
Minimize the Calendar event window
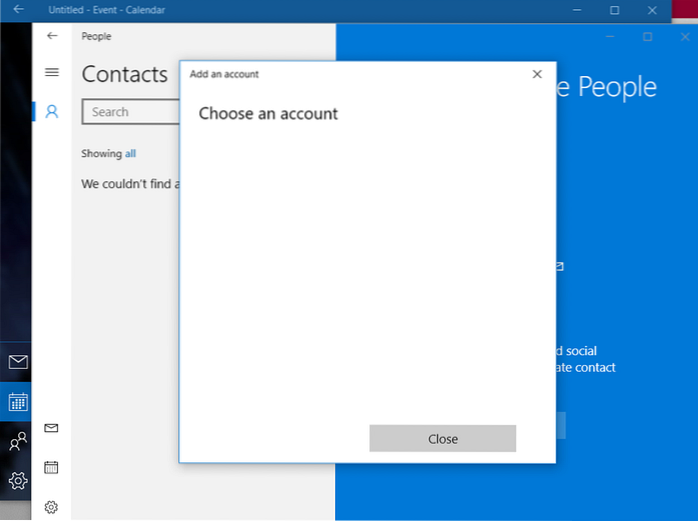(578, 10)
